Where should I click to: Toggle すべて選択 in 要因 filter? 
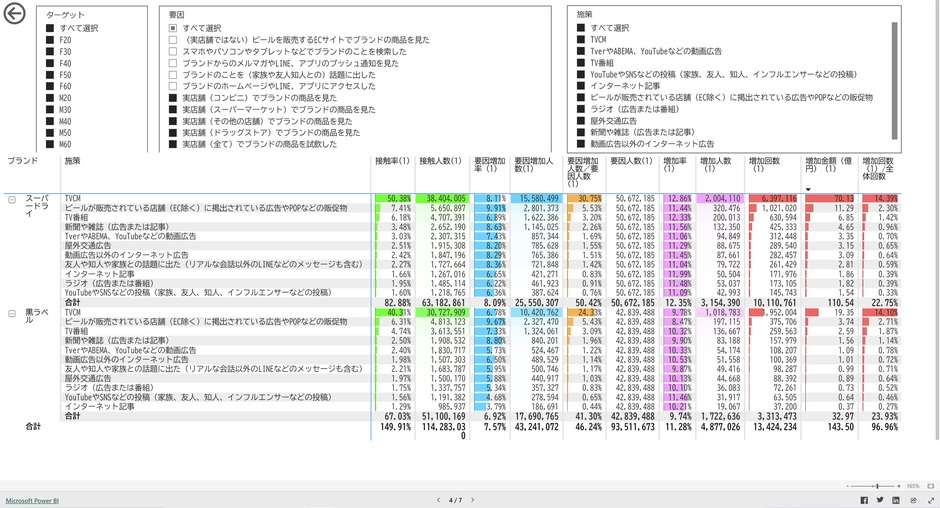tap(173, 28)
